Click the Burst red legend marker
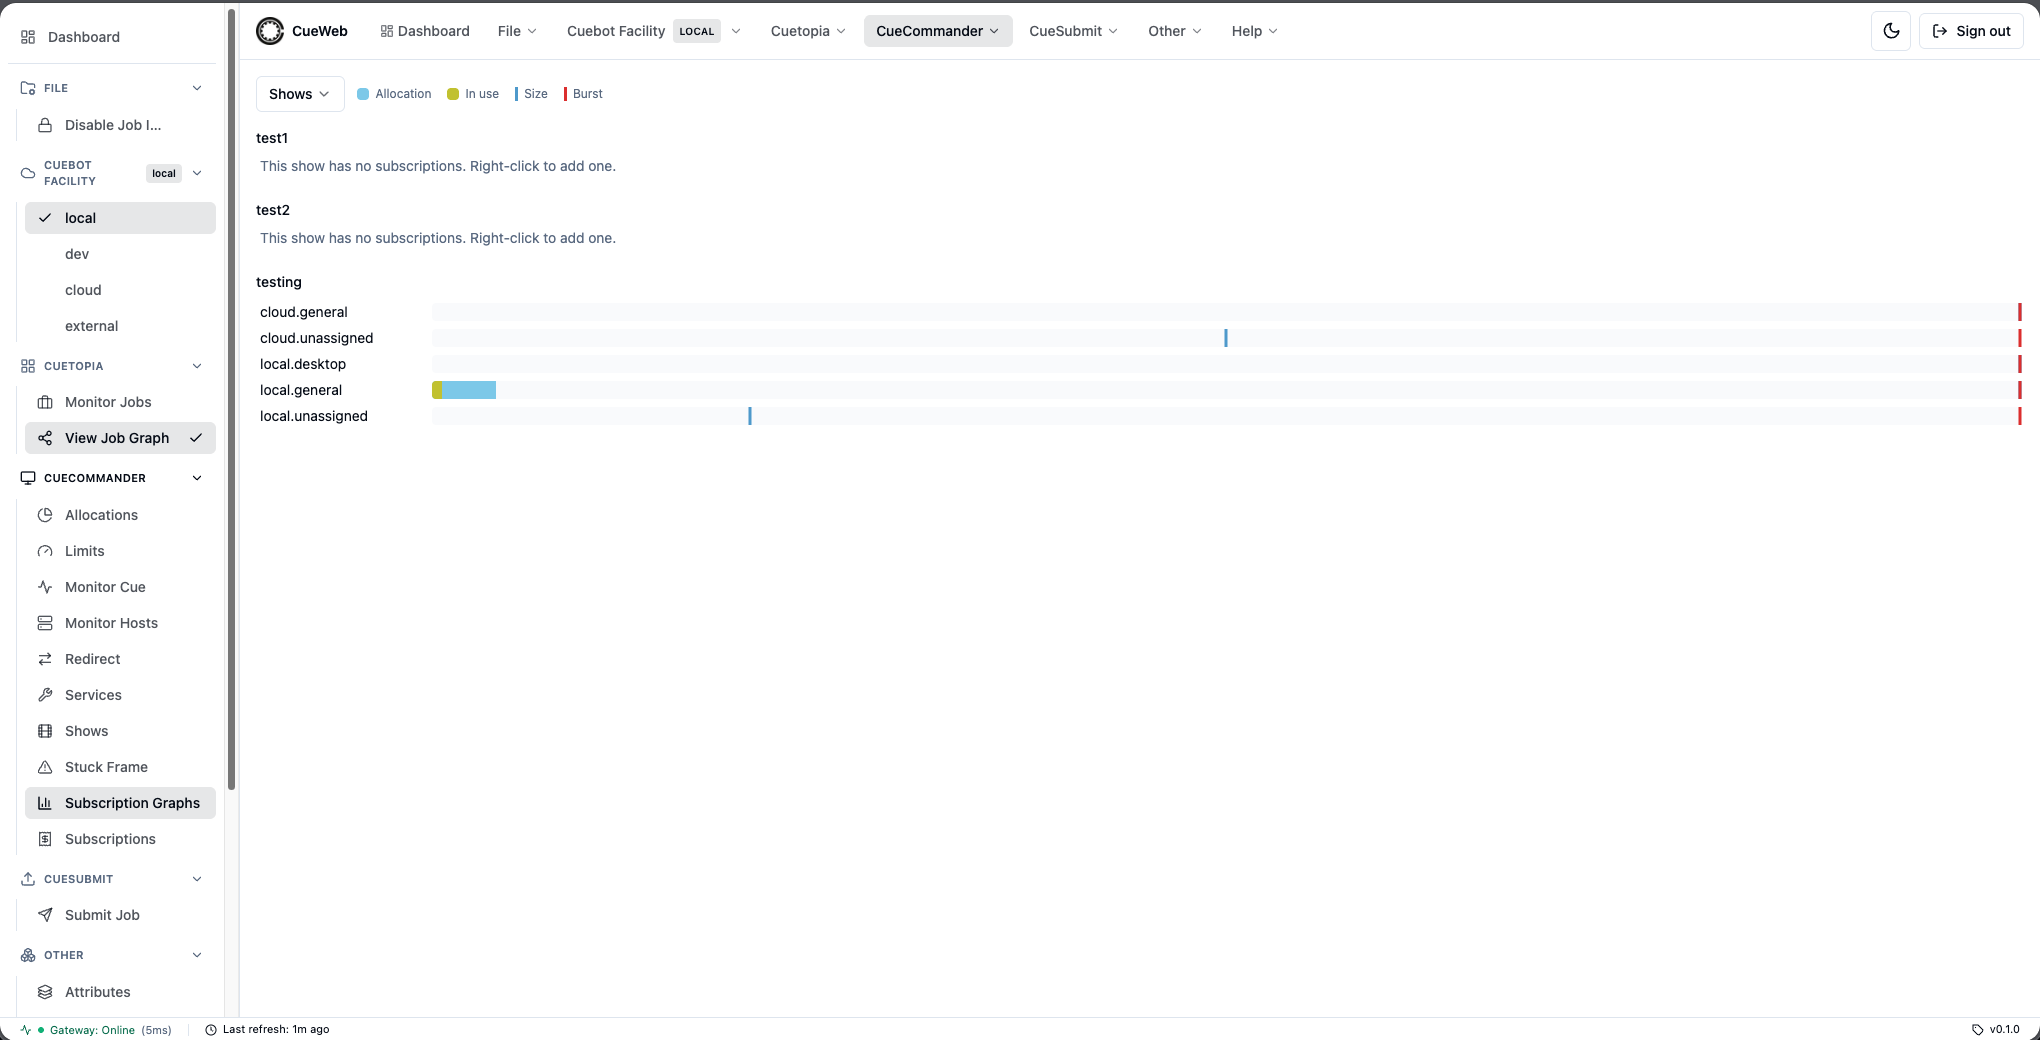The image size is (2040, 1040). (565, 94)
